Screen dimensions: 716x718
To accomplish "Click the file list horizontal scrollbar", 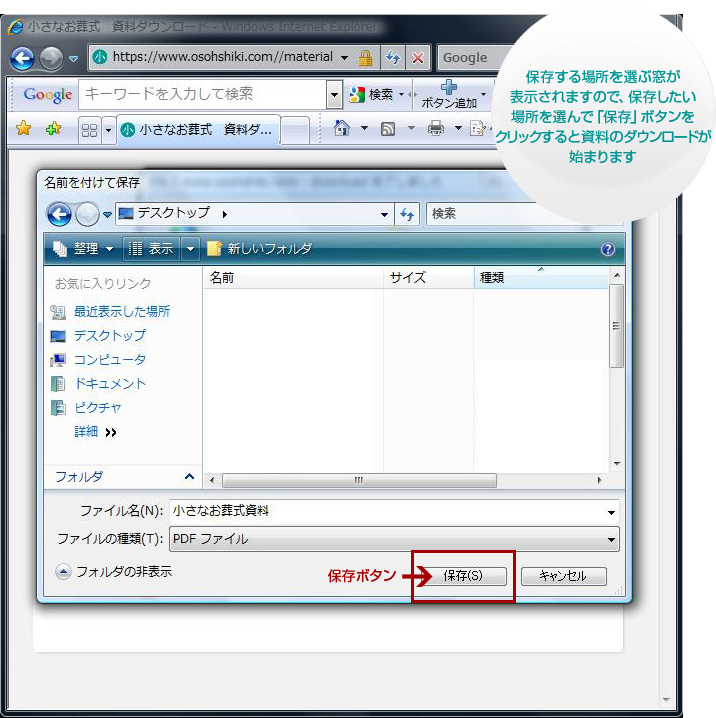I will click(358, 480).
